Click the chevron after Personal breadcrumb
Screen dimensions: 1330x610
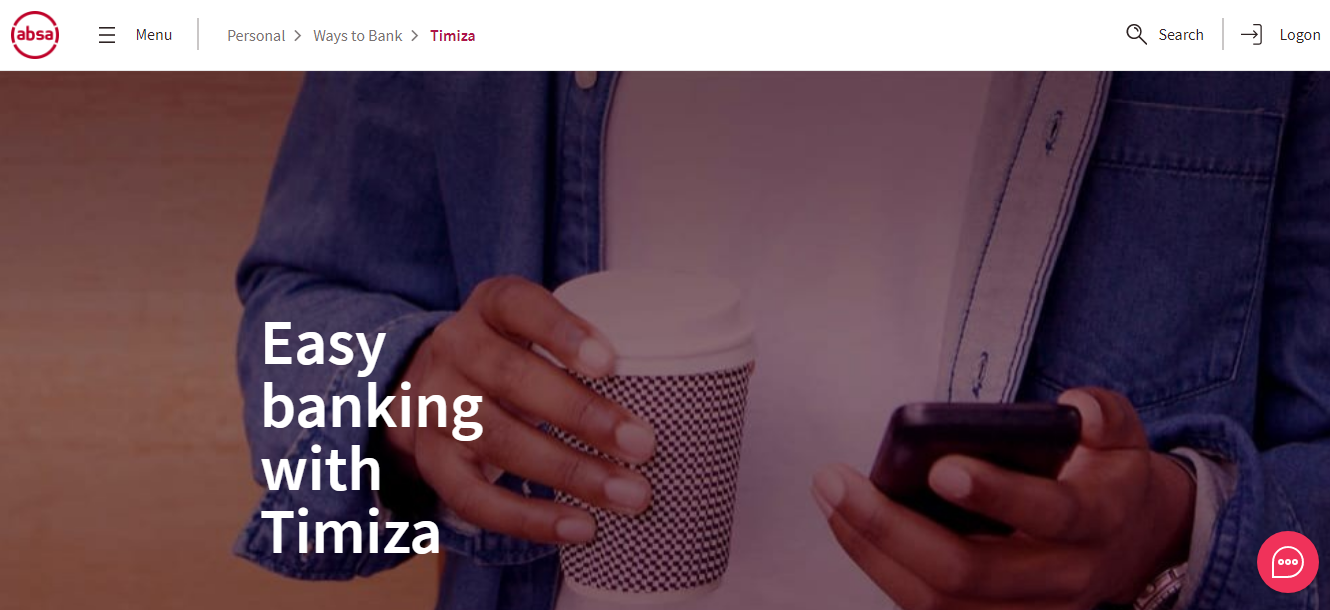297,36
